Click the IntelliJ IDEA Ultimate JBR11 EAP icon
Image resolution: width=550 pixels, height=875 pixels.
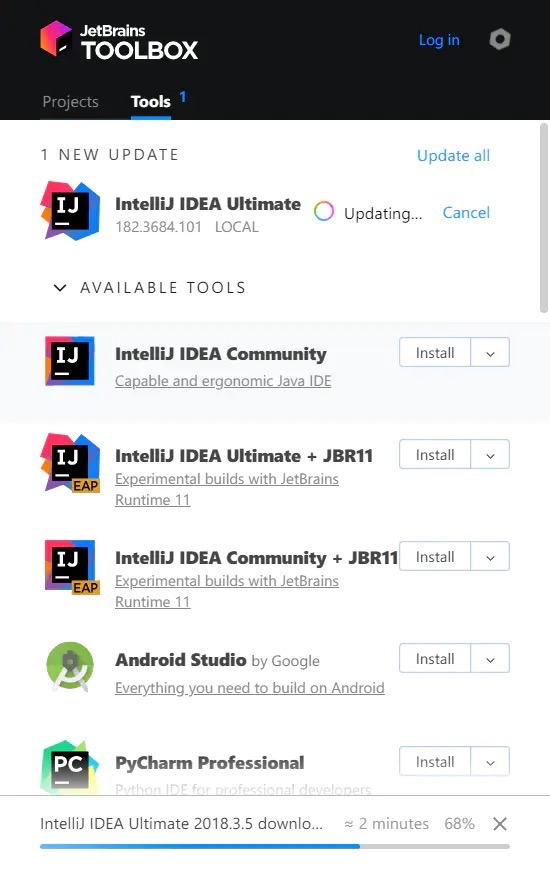70,463
